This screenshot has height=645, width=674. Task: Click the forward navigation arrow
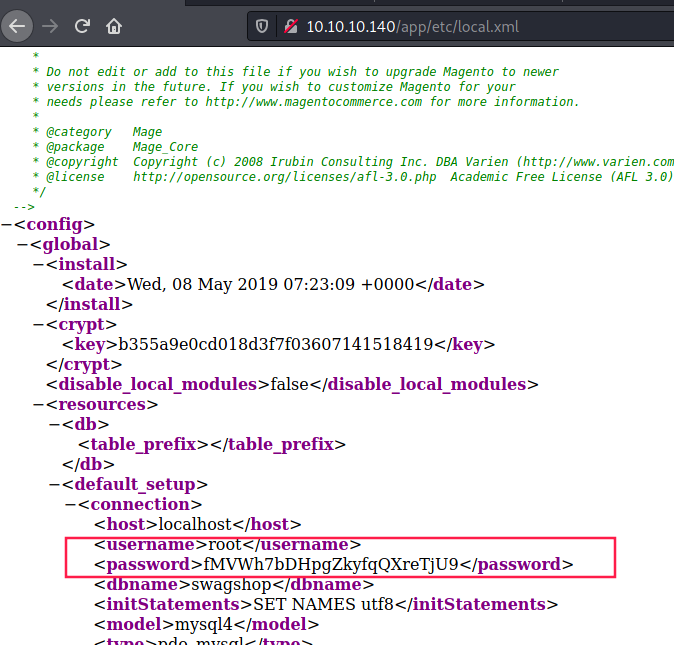[50, 26]
